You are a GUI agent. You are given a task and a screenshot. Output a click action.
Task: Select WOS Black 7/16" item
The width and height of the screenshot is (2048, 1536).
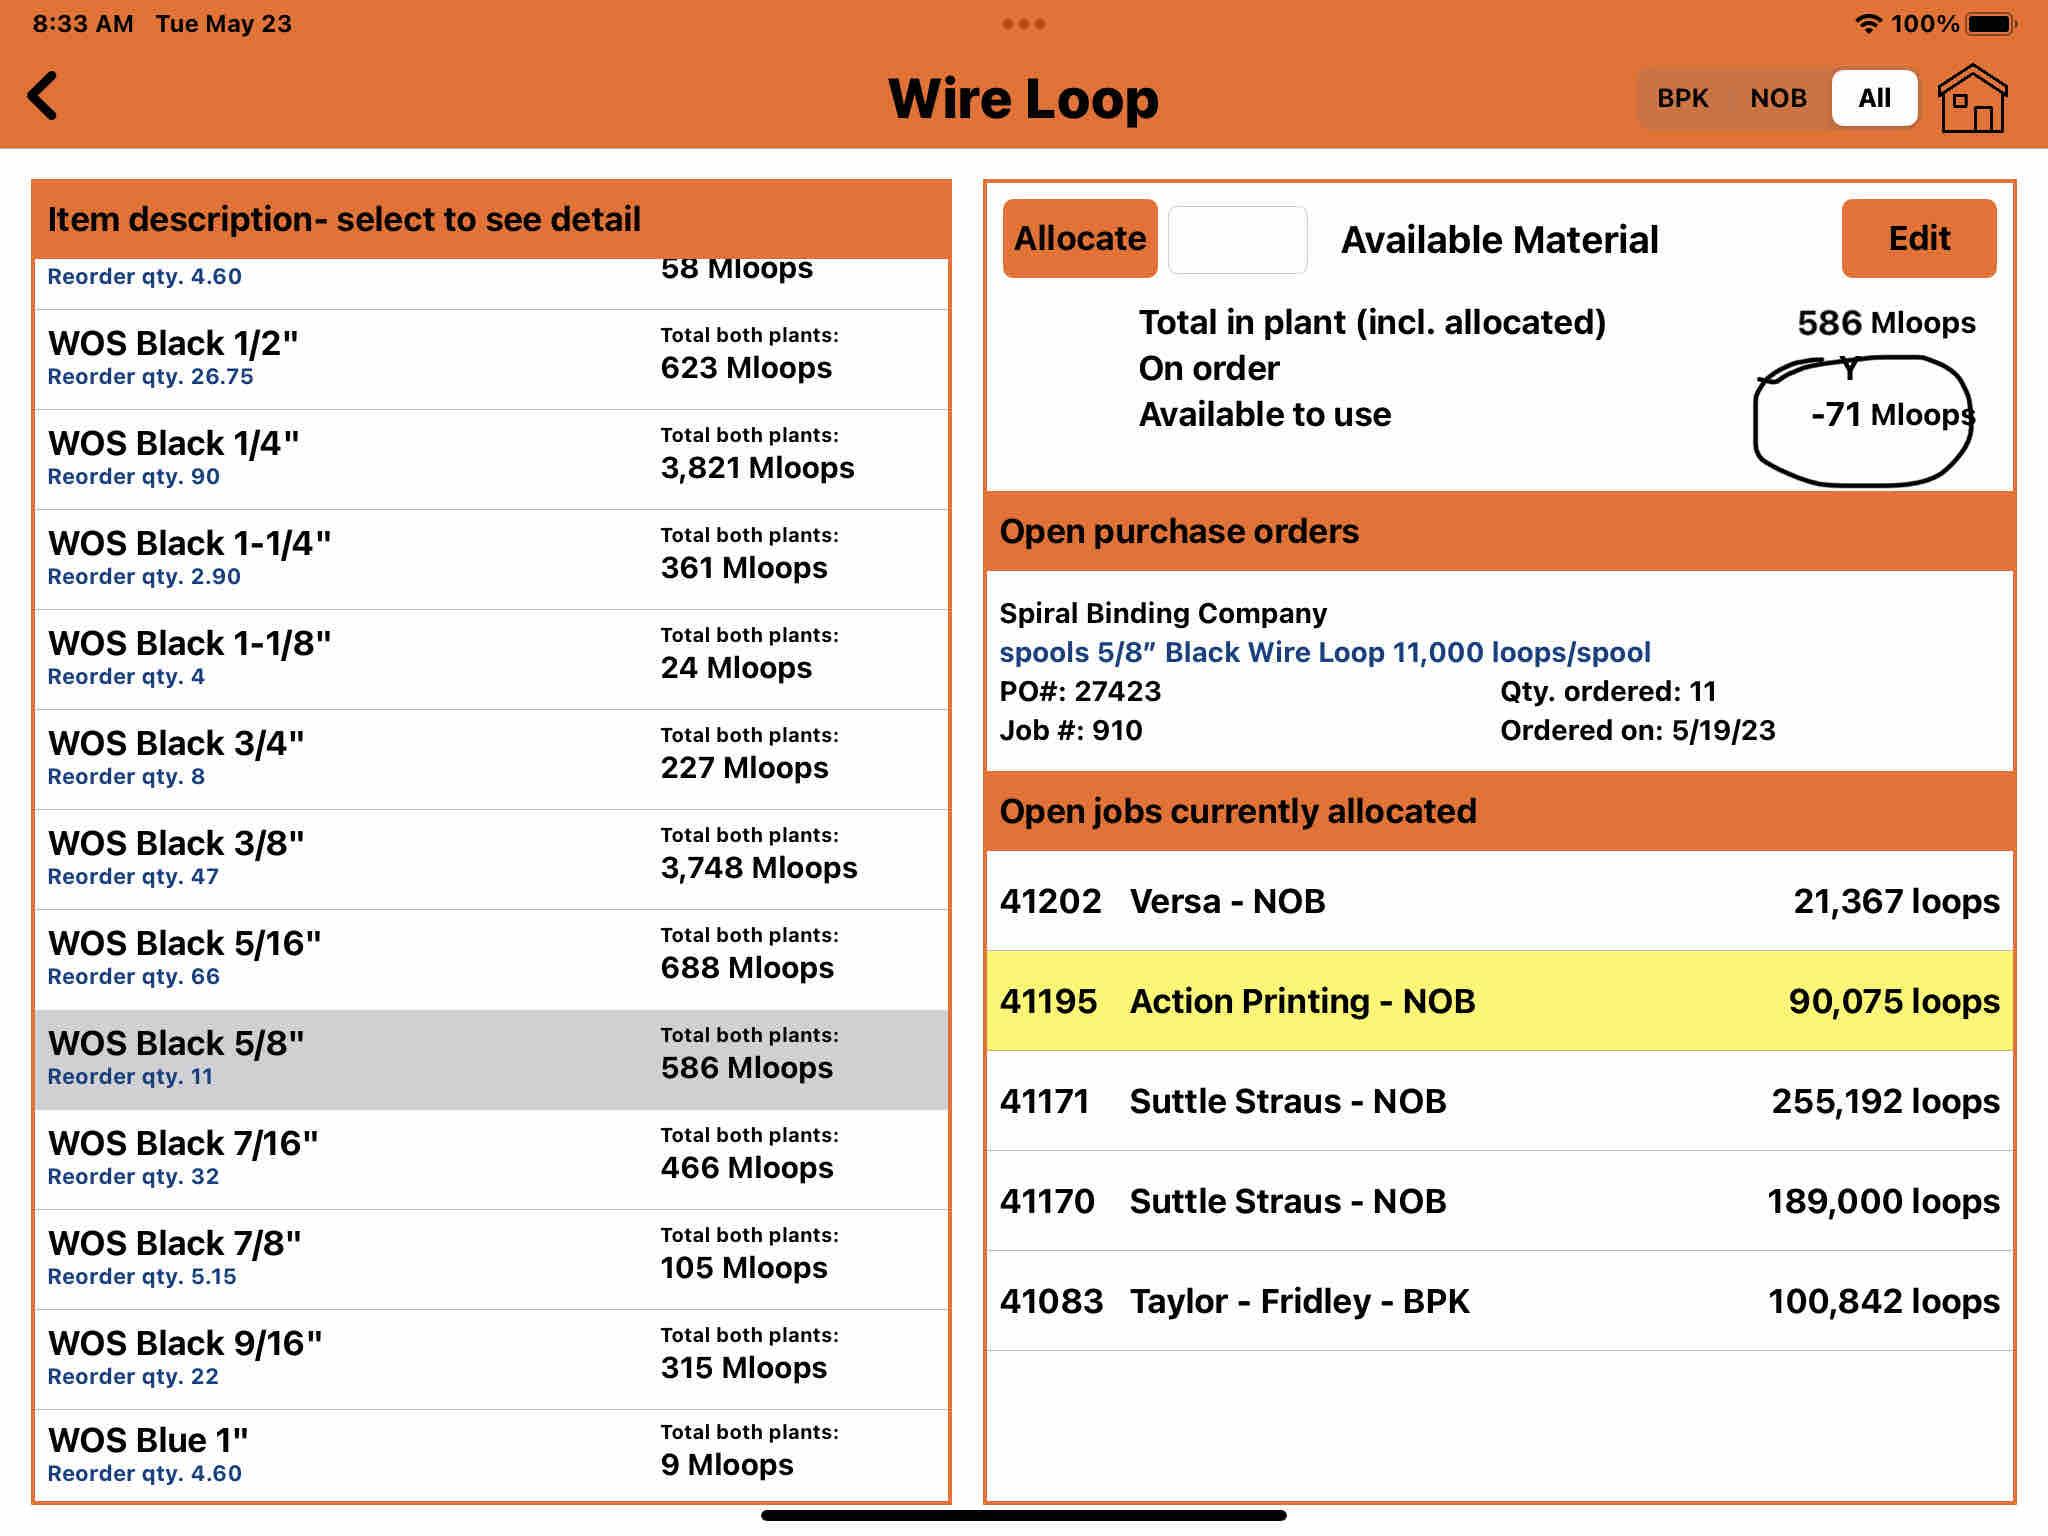[x=491, y=1158]
